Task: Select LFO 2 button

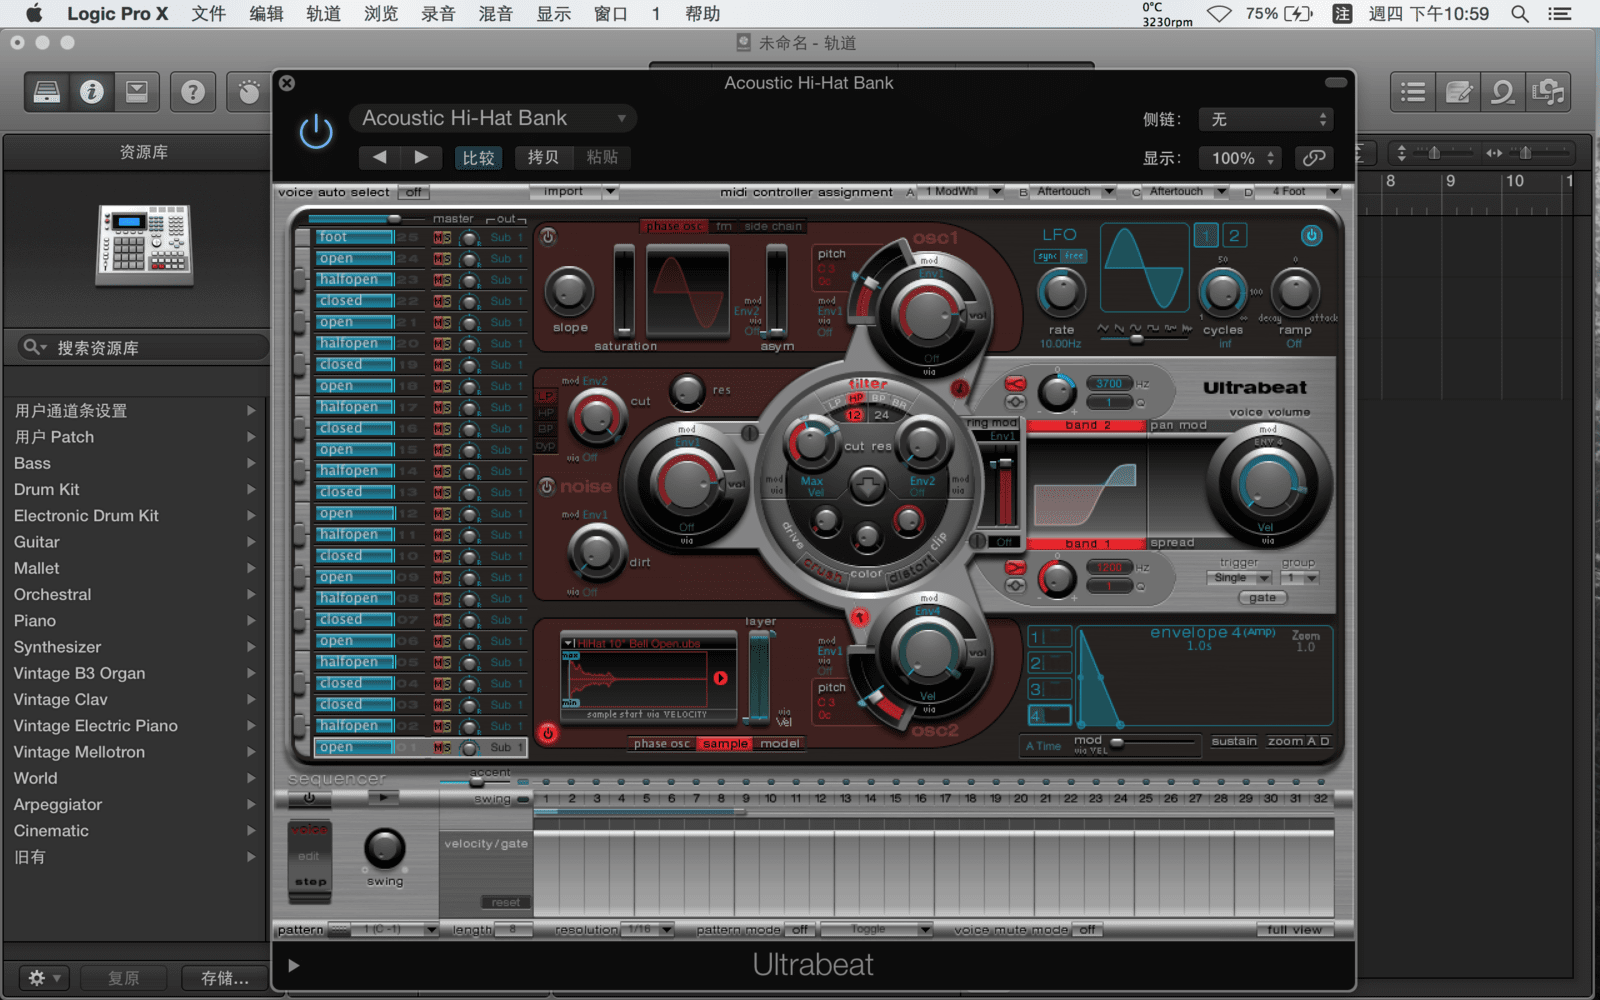Action: coord(1234,236)
